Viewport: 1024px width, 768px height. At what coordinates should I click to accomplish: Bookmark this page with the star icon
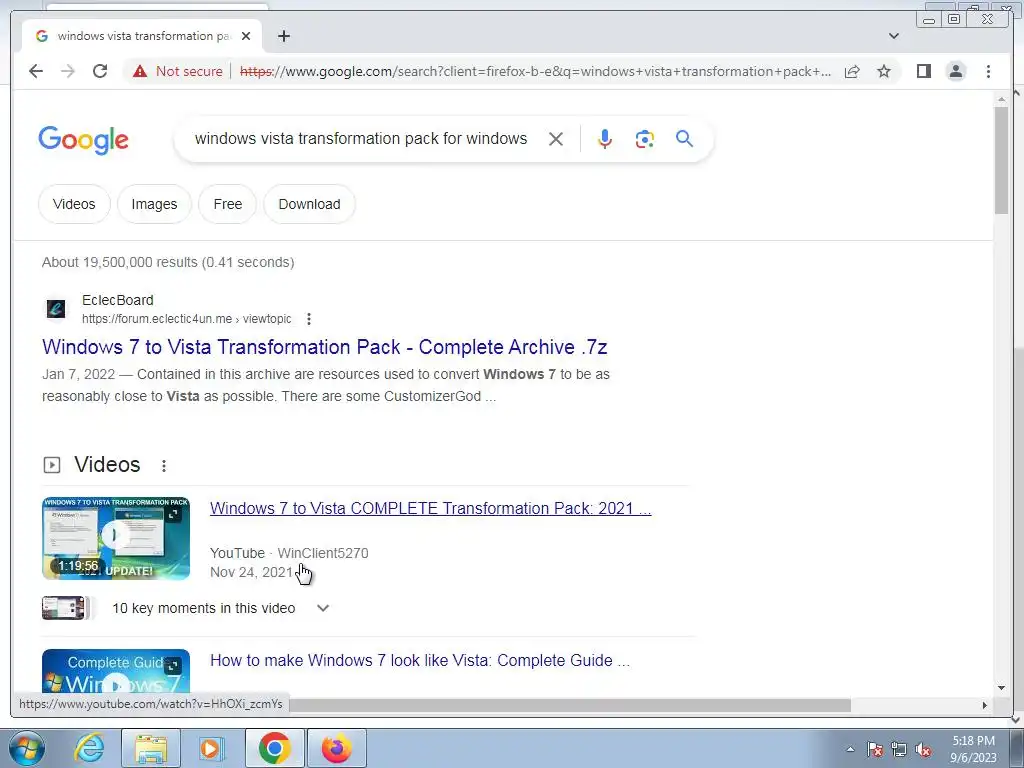pos(884,71)
